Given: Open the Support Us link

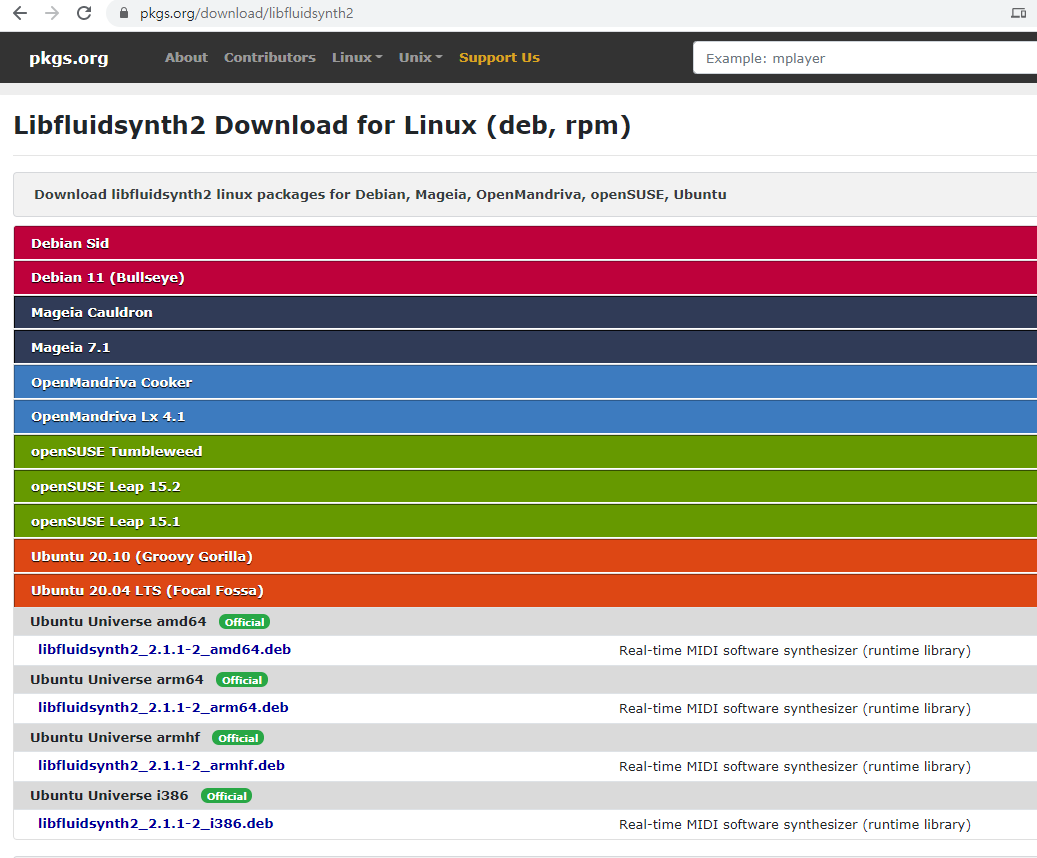Looking at the screenshot, I should pyautogui.click(x=499, y=58).
